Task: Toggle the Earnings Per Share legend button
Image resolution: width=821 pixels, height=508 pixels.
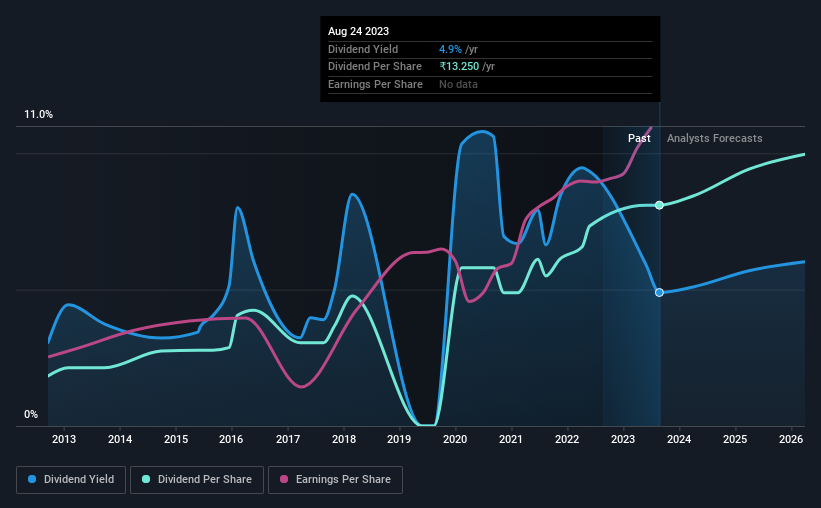Action: click(x=335, y=480)
